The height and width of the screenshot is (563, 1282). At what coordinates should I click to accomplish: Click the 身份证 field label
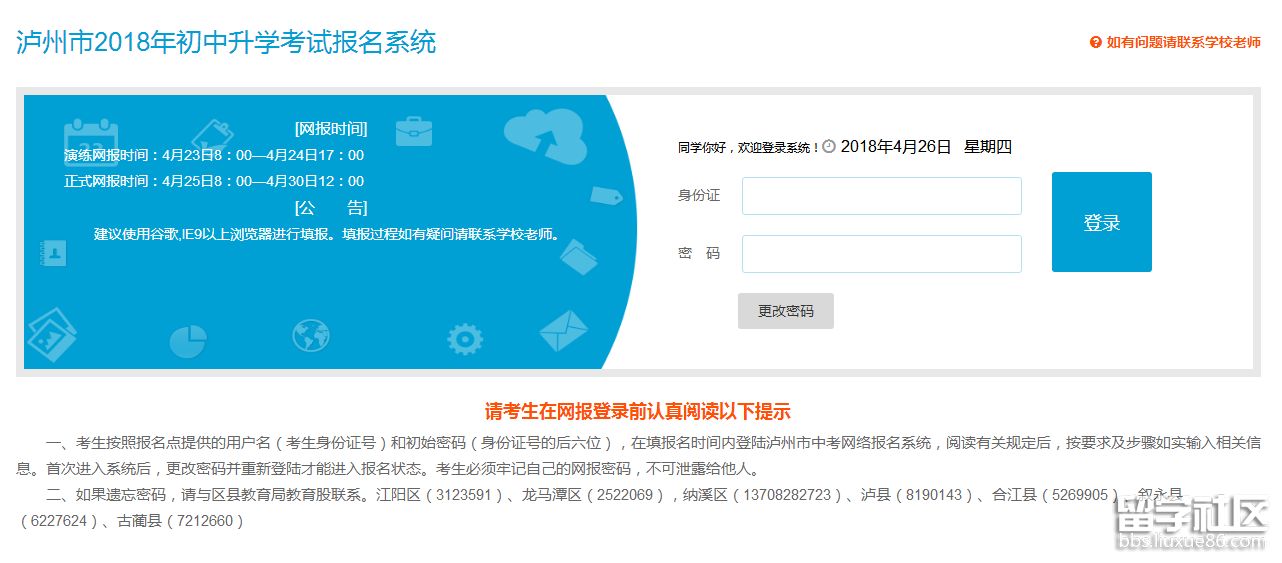pyautogui.click(x=698, y=196)
